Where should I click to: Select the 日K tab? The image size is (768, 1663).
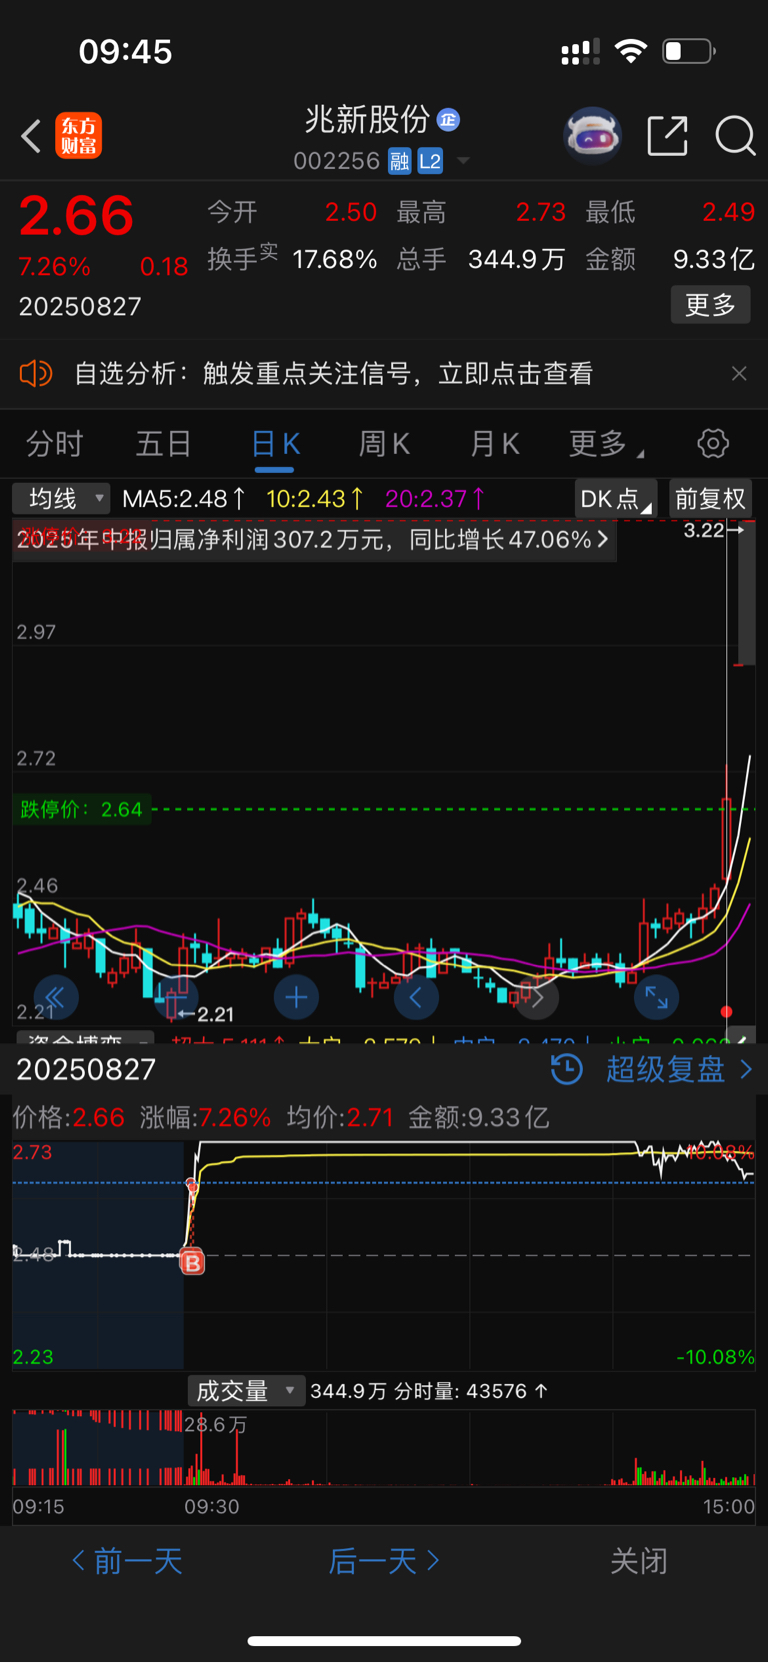pyautogui.click(x=275, y=444)
